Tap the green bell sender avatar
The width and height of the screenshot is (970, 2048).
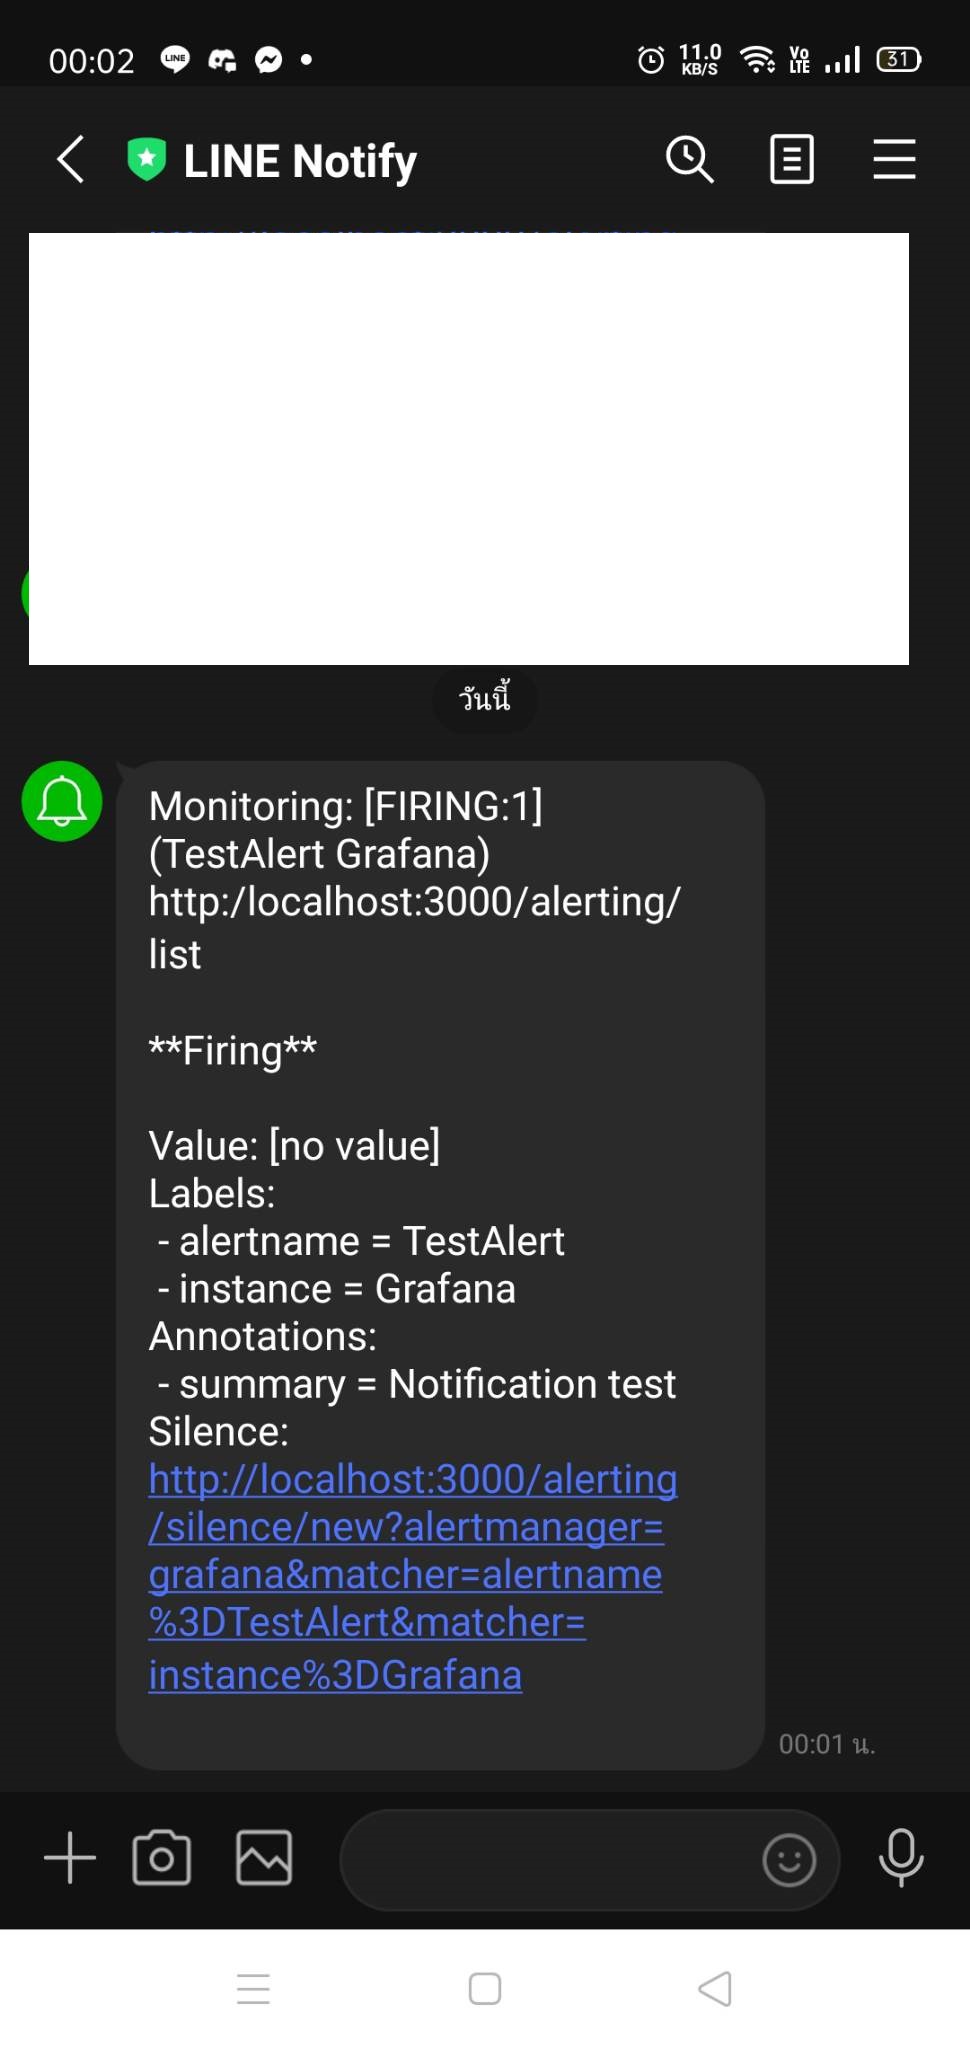point(62,802)
